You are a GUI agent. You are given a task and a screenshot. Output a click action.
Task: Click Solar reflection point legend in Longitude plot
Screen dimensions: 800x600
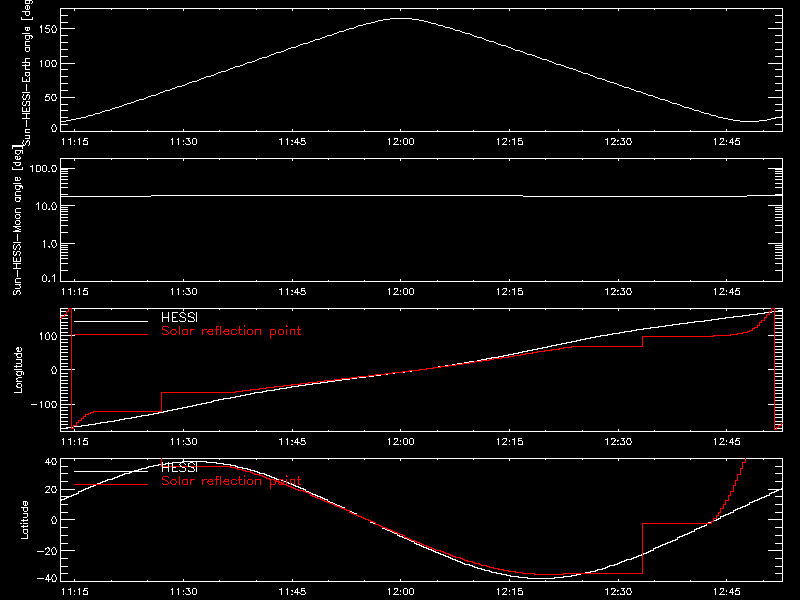click(231, 331)
